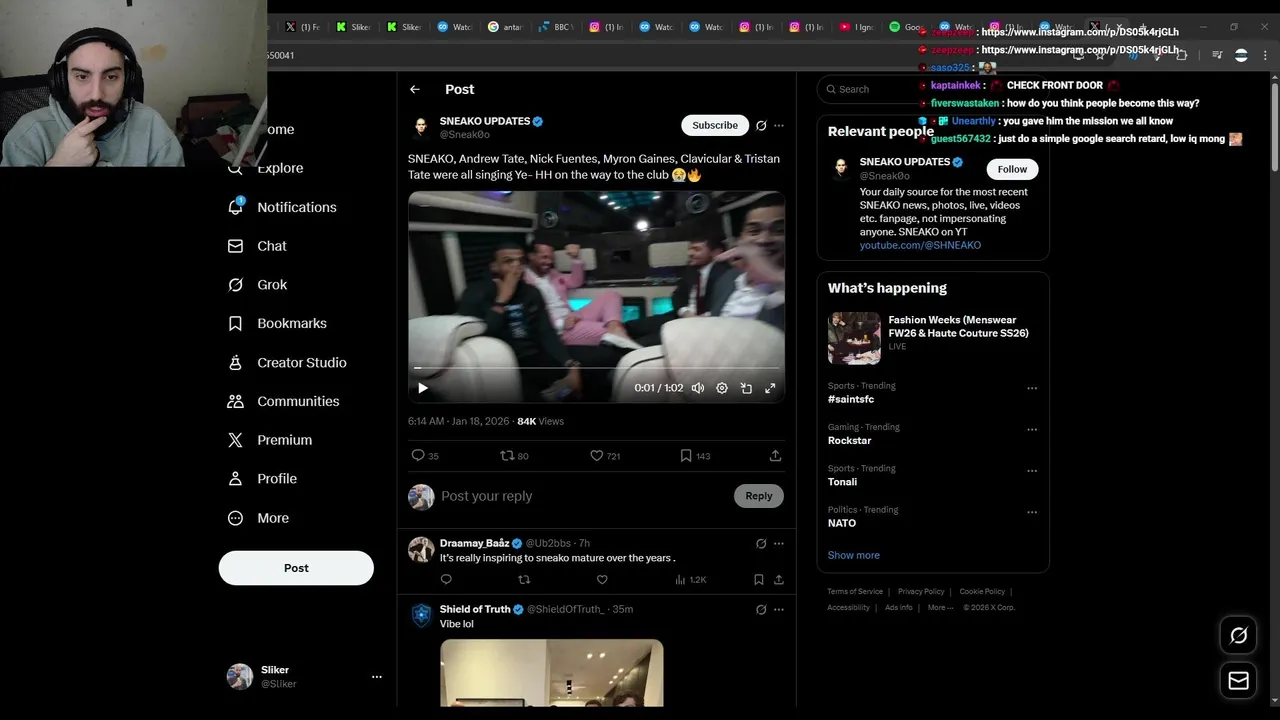Open the SNEAKO UPDATES post options menu
Screen dimensions: 1280x720
pos(779,125)
